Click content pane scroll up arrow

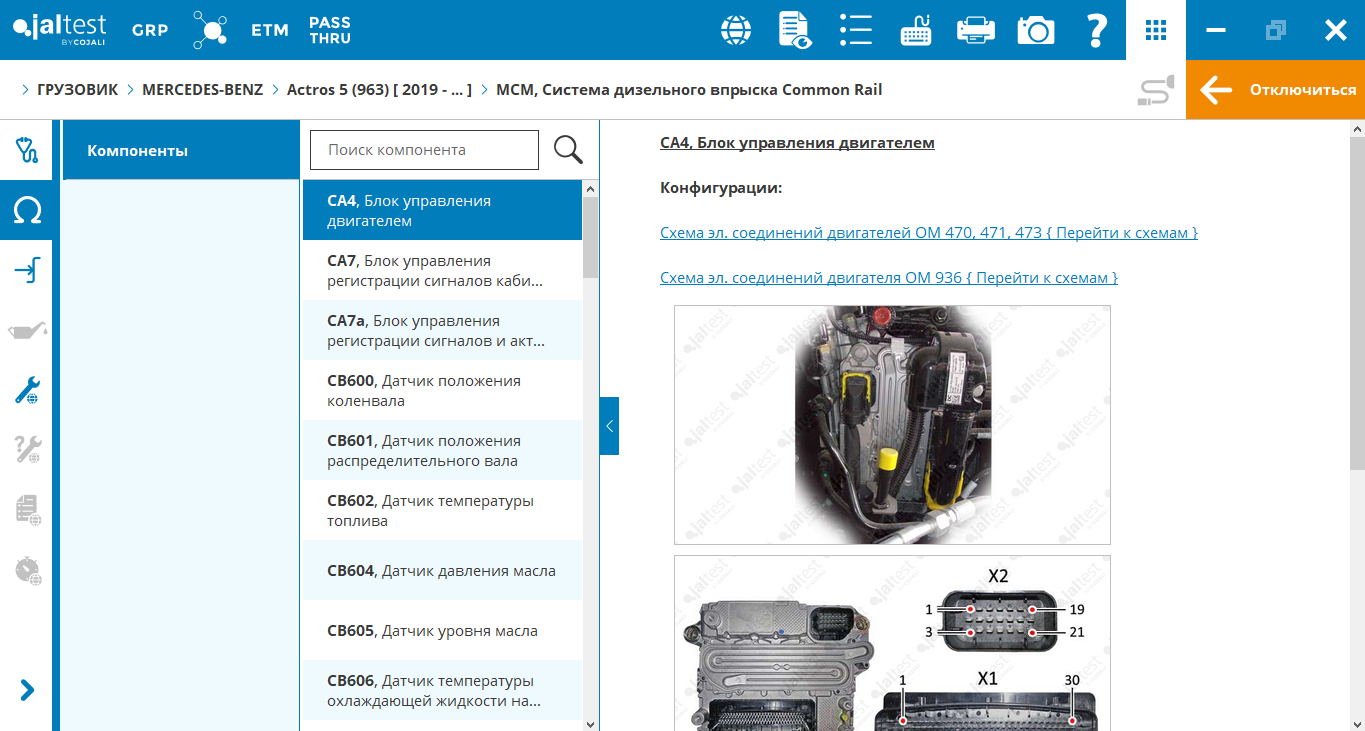tap(1356, 129)
